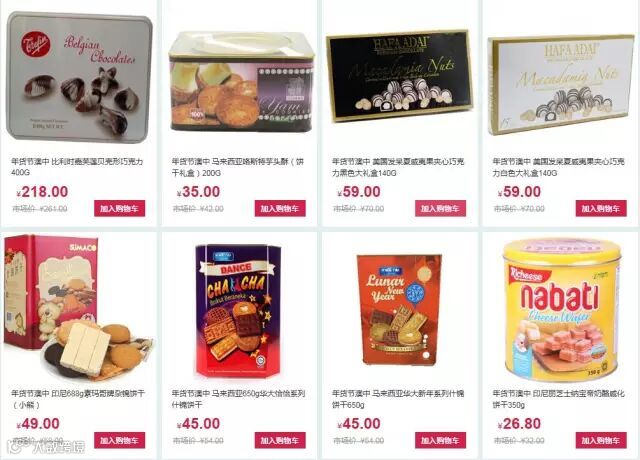Open the Dance Cha Cha biscuit box image
The width and height of the screenshot is (640, 460).
pos(238,311)
